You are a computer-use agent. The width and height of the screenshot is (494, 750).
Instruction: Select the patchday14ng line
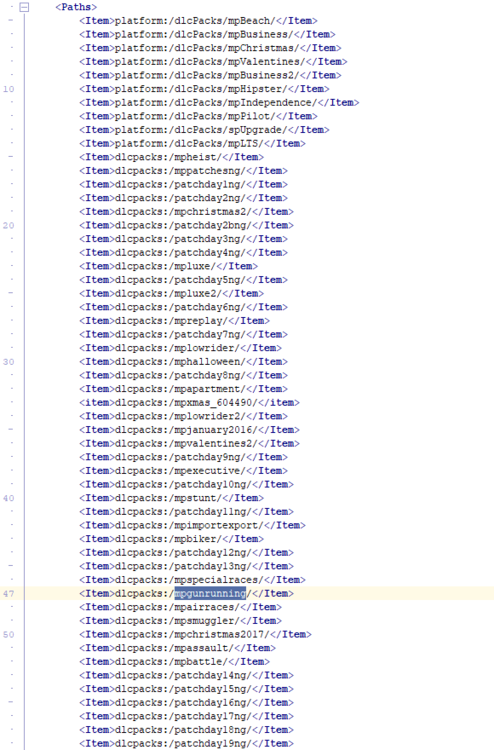coord(187,675)
